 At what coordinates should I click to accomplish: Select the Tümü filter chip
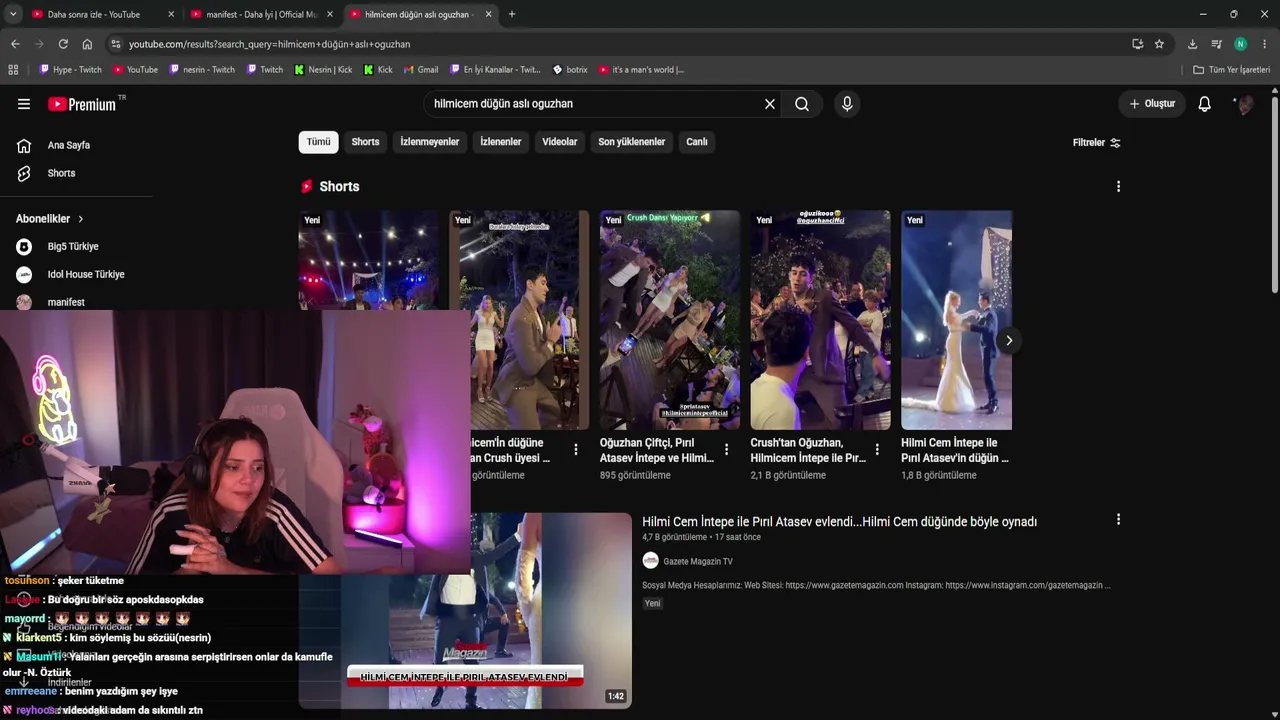318,142
